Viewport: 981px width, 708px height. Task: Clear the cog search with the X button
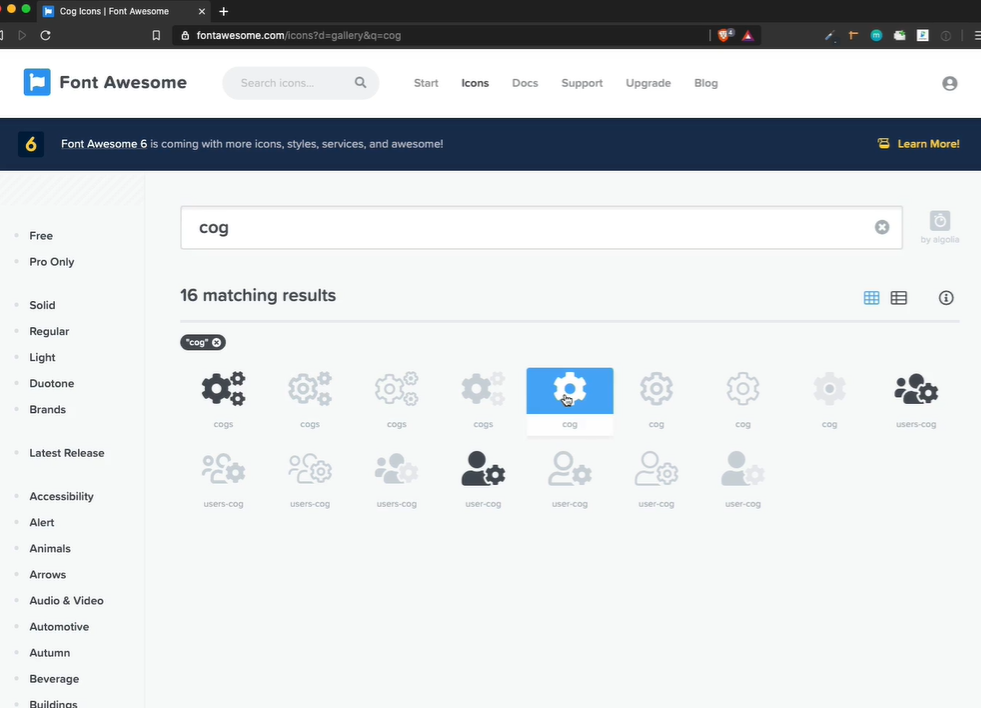882,227
